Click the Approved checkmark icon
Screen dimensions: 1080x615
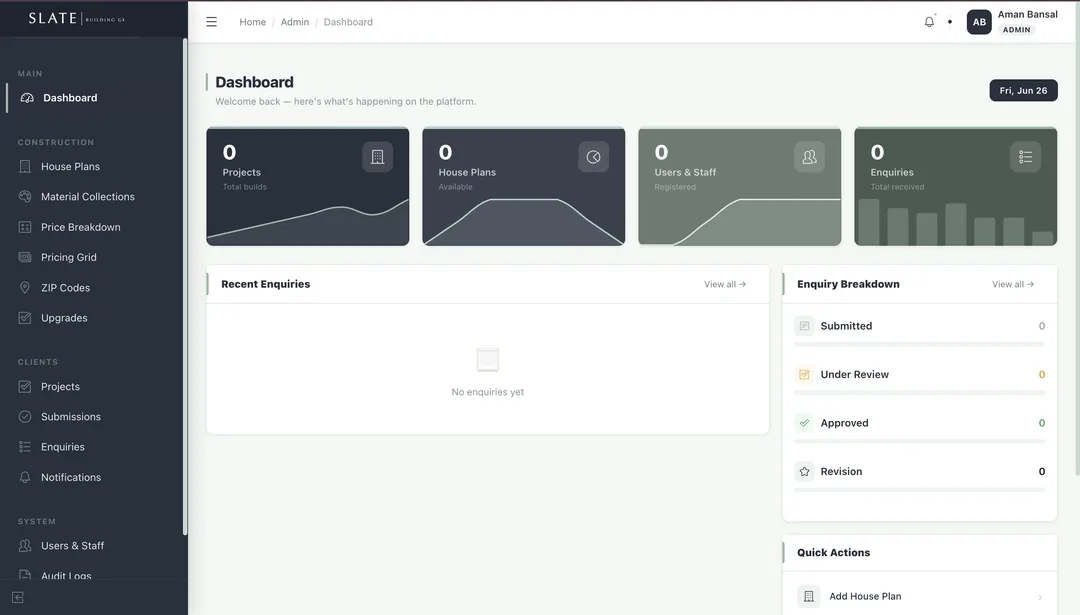[x=804, y=423]
